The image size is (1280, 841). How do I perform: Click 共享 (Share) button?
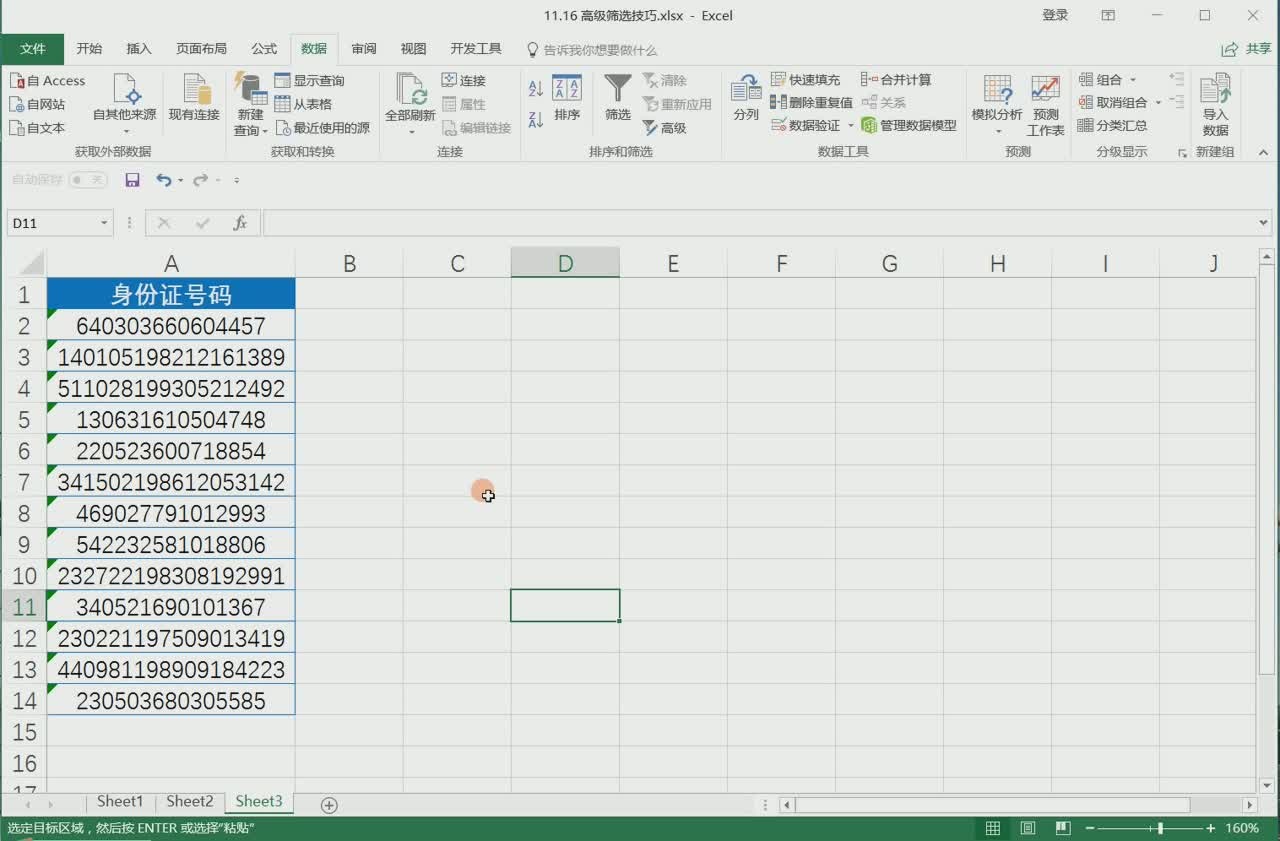[x=1246, y=49]
